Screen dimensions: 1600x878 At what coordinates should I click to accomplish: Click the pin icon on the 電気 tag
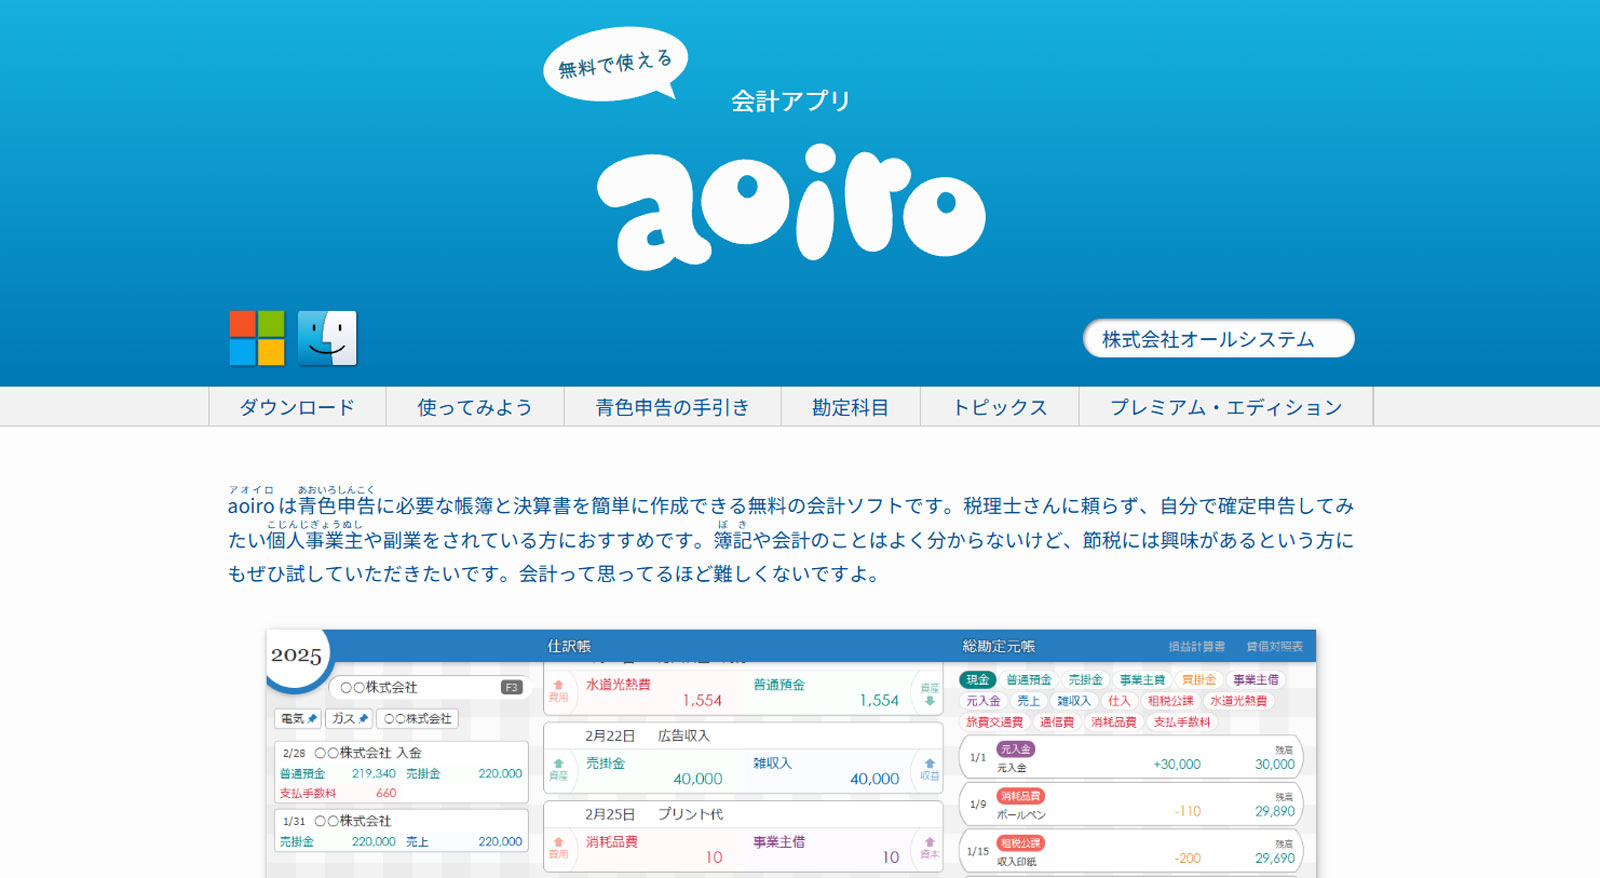312,719
